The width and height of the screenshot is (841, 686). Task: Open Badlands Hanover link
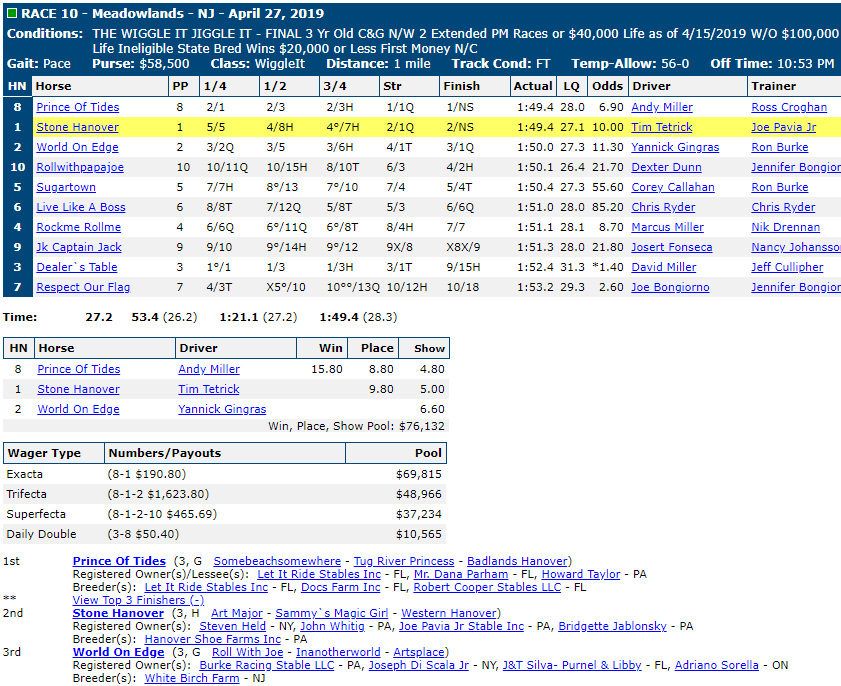[x=517, y=561]
